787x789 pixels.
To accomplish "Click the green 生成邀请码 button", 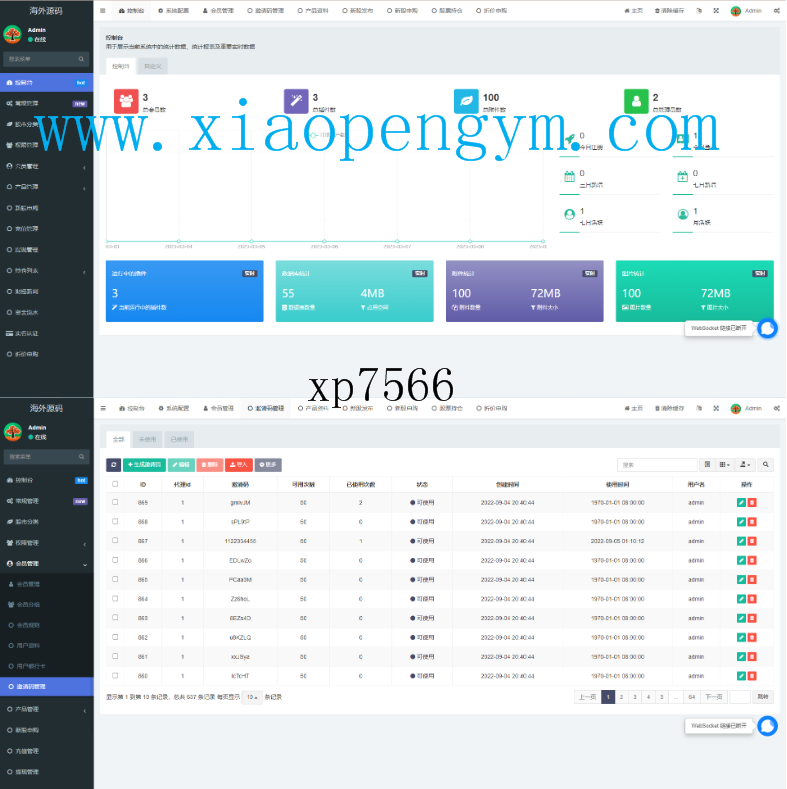I will click(144, 465).
